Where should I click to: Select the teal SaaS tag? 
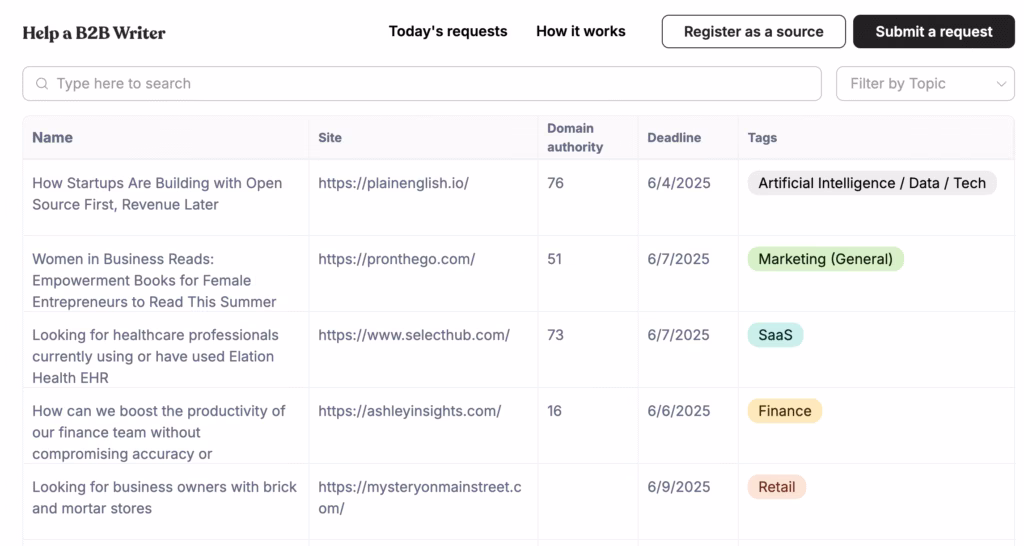(x=774, y=335)
